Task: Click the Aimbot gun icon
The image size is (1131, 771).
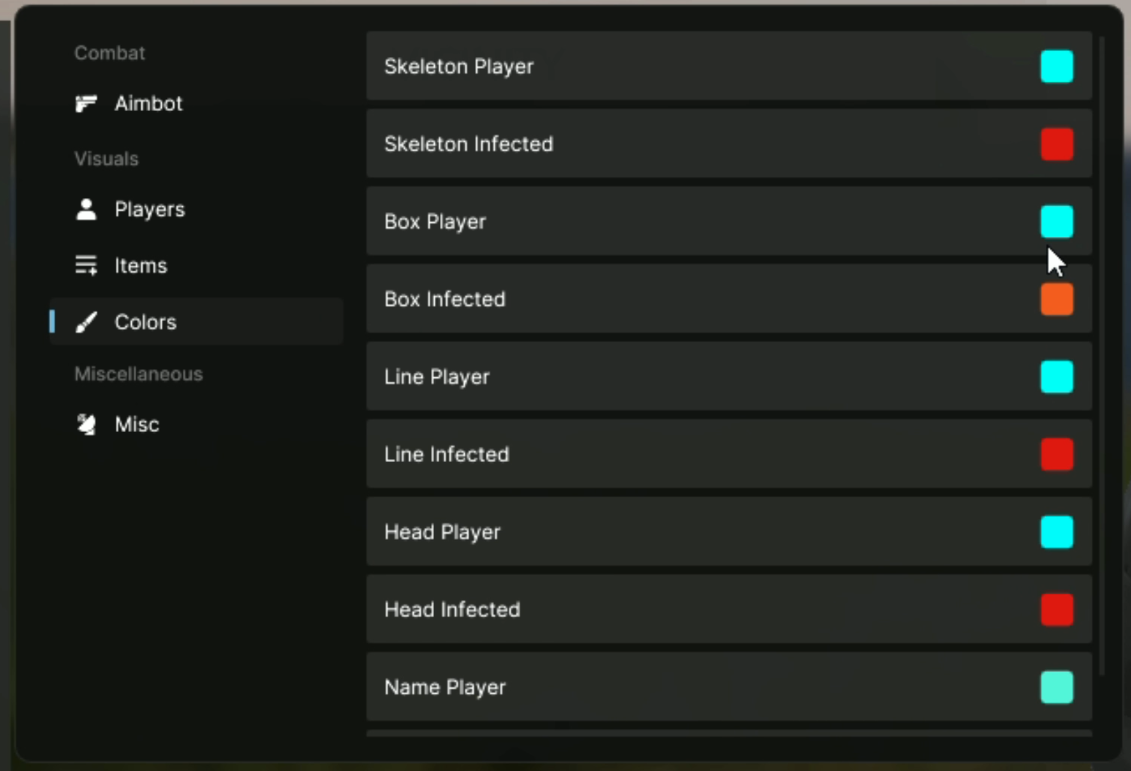Action: click(86, 104)
